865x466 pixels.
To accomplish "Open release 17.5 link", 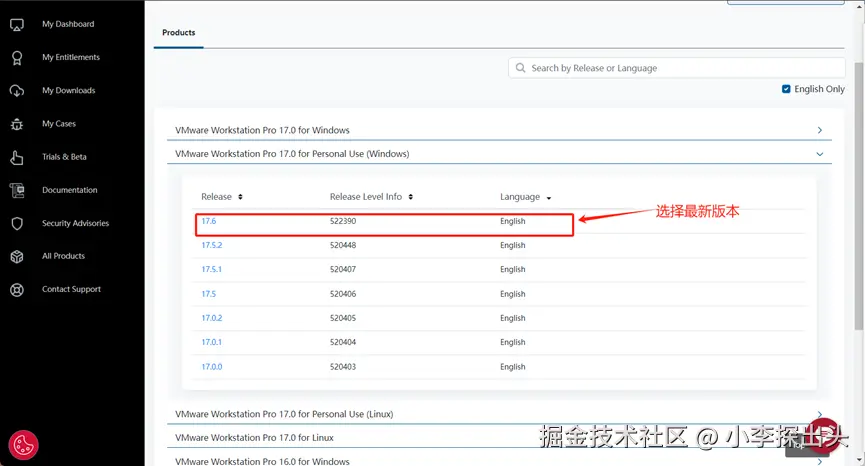I will [209, 294].
